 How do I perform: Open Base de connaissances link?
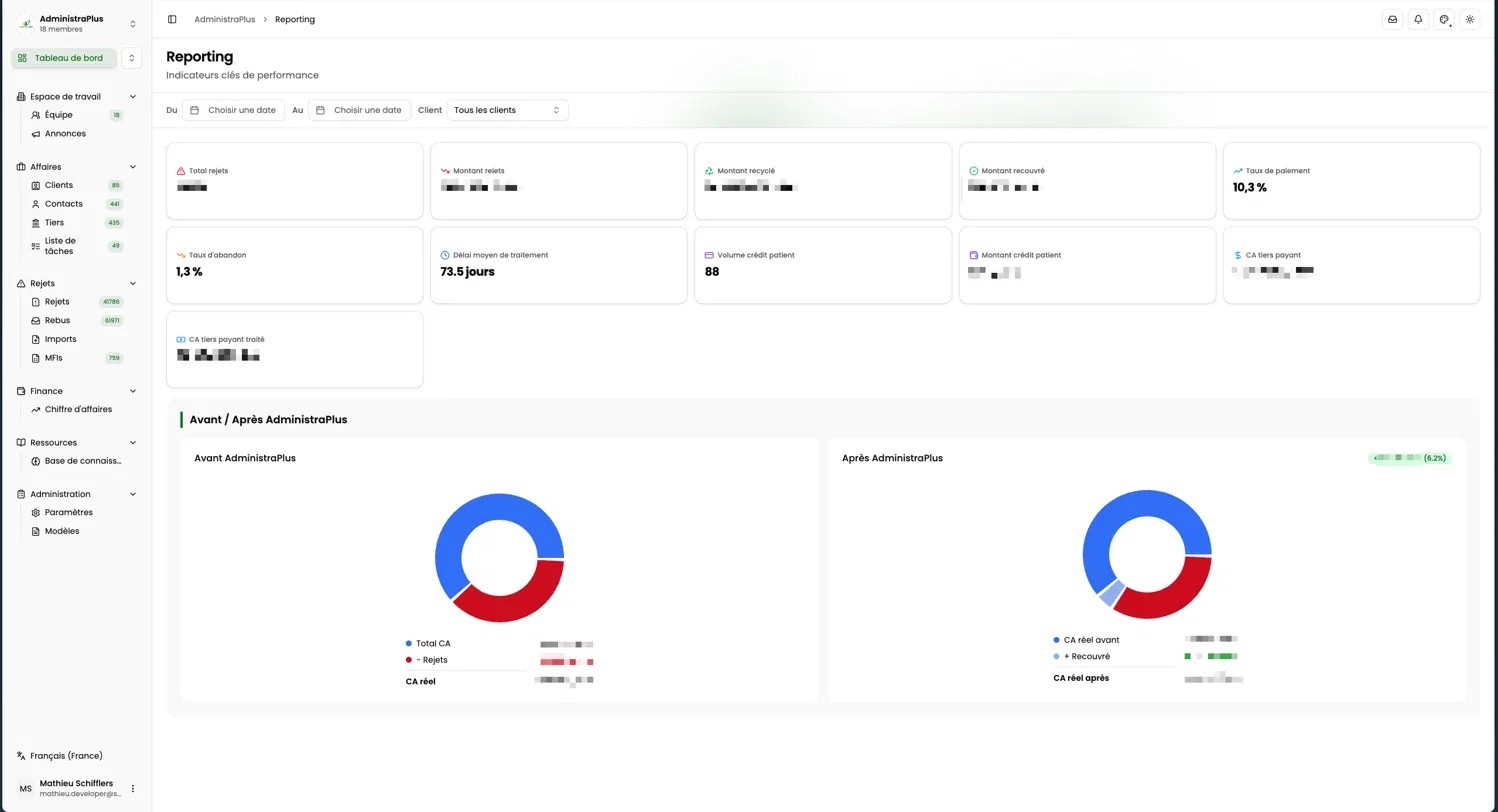[76, 461]
